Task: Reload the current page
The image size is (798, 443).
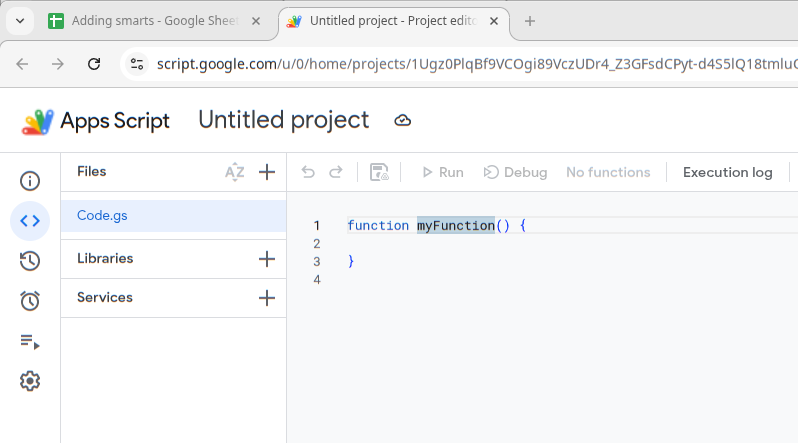Action: (x=94, y=64)
